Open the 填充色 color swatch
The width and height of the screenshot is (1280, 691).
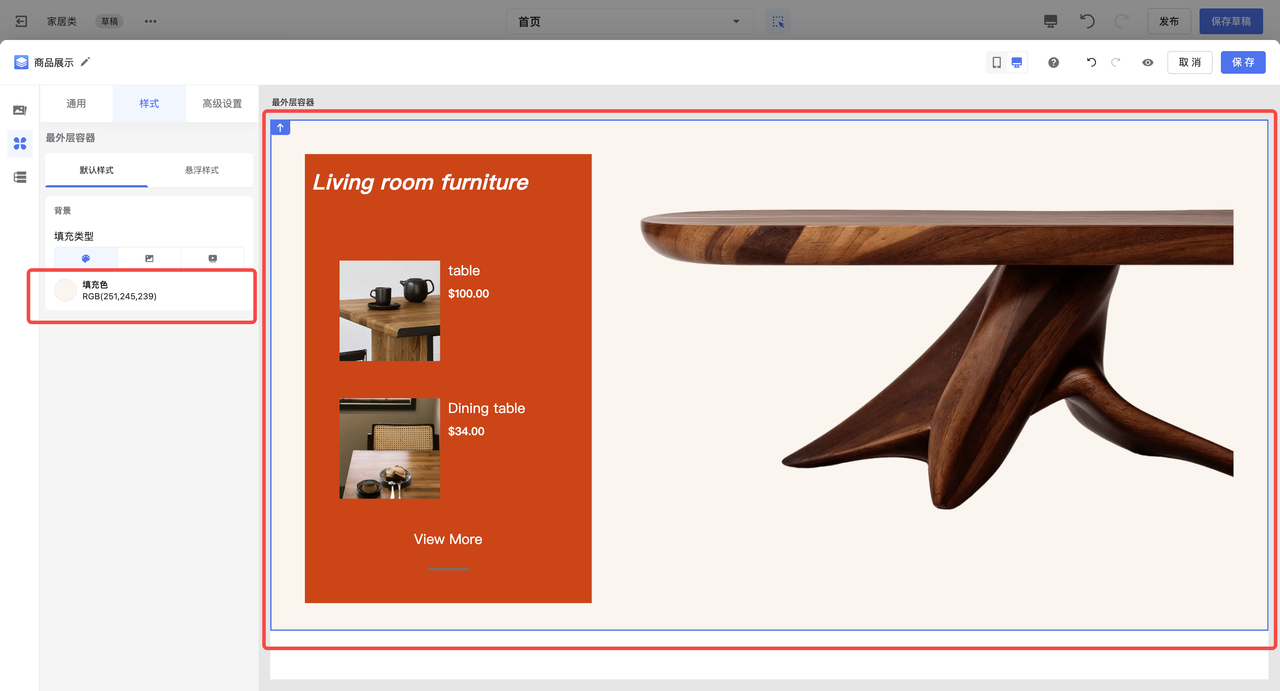pos(66,290)
